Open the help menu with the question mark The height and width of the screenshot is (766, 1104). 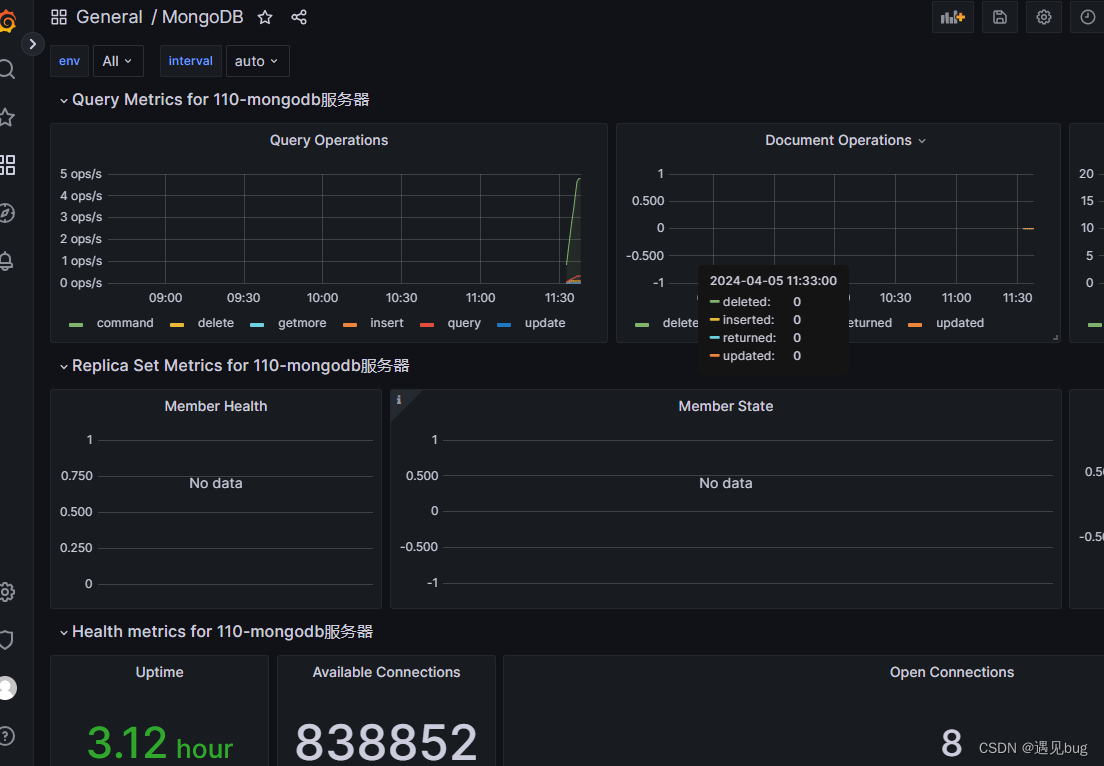pyautogui.click(x=8, y=736)
